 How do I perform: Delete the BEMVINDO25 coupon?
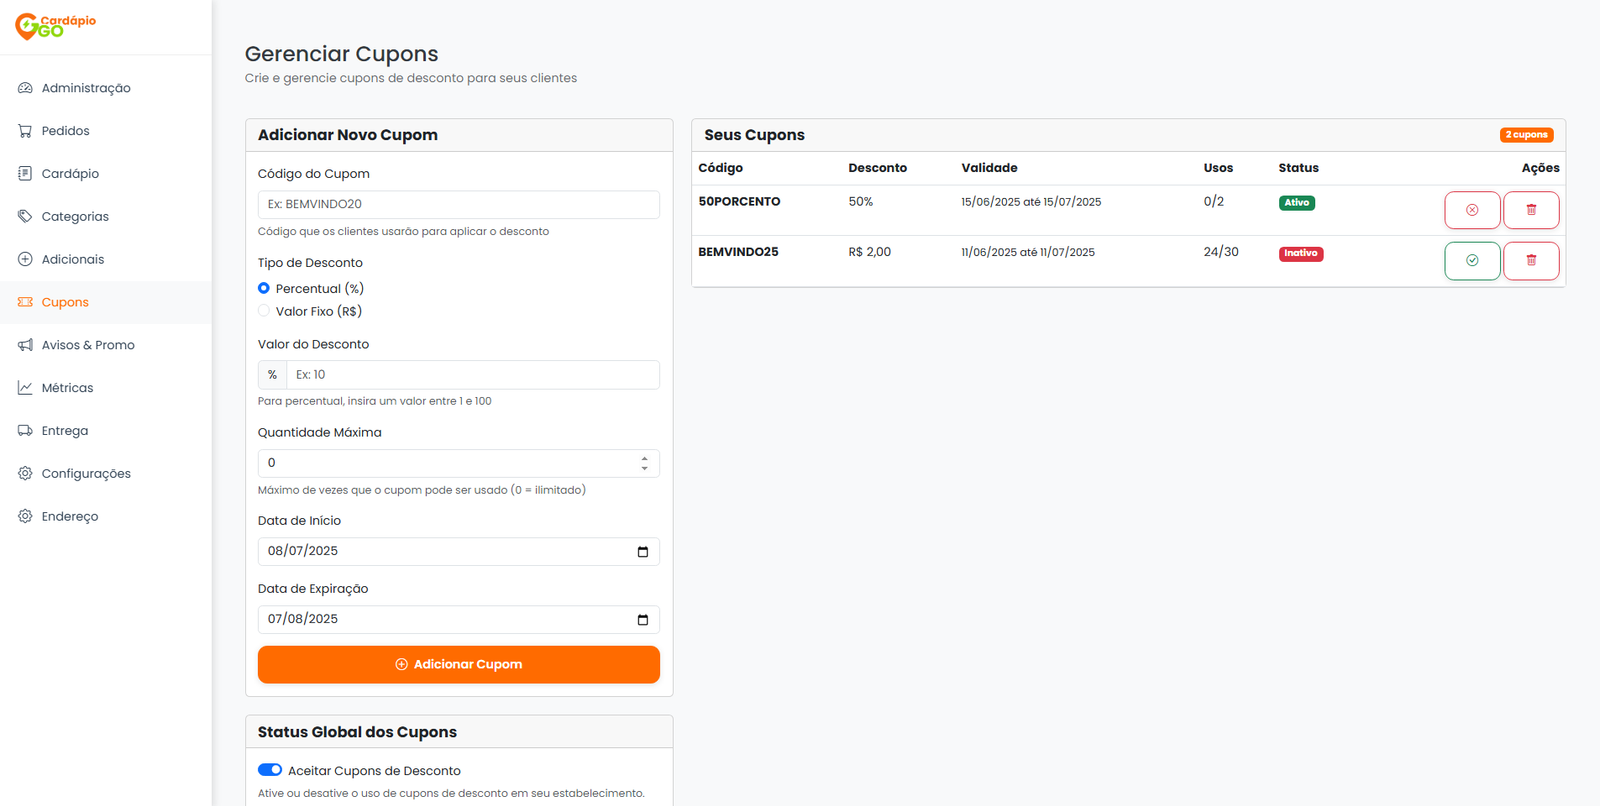1530,261
